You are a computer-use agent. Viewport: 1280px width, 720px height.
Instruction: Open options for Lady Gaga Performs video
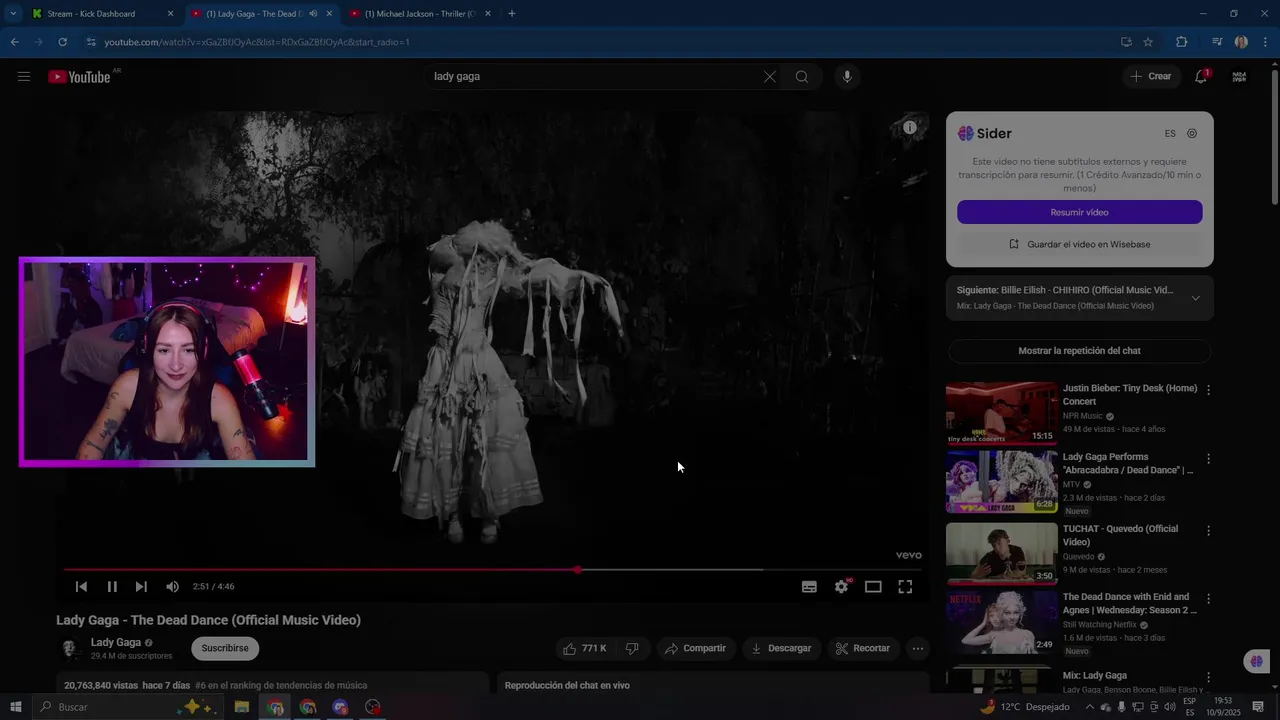[1208, 459]
